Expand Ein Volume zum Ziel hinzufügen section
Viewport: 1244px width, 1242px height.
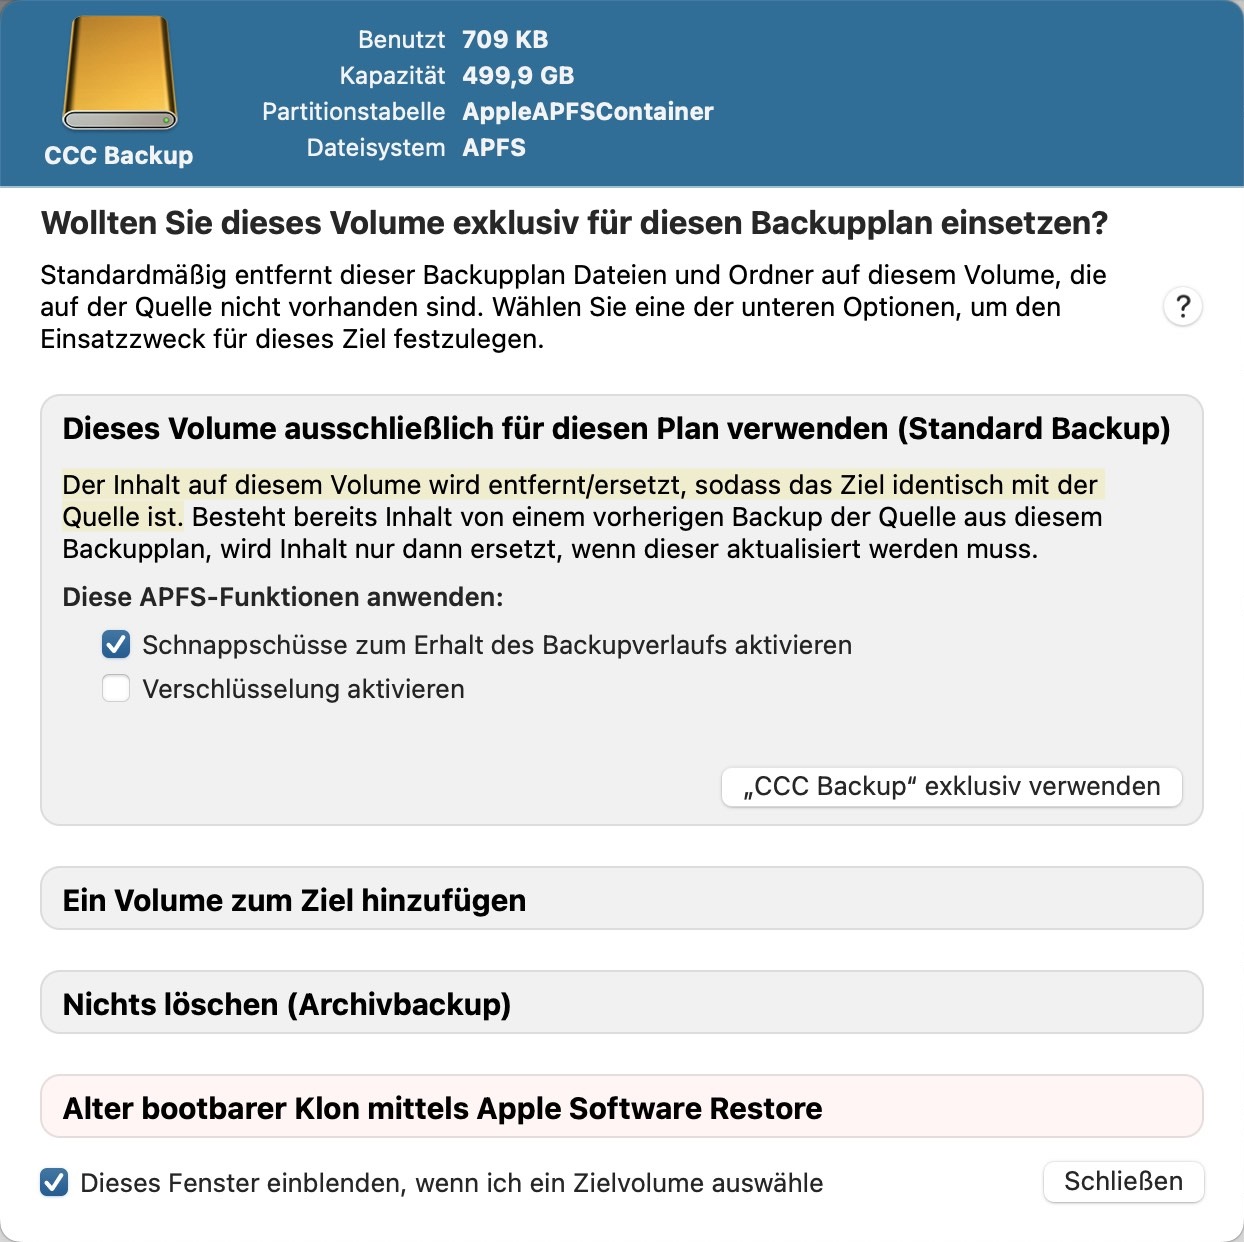click(x=621, y=899)
